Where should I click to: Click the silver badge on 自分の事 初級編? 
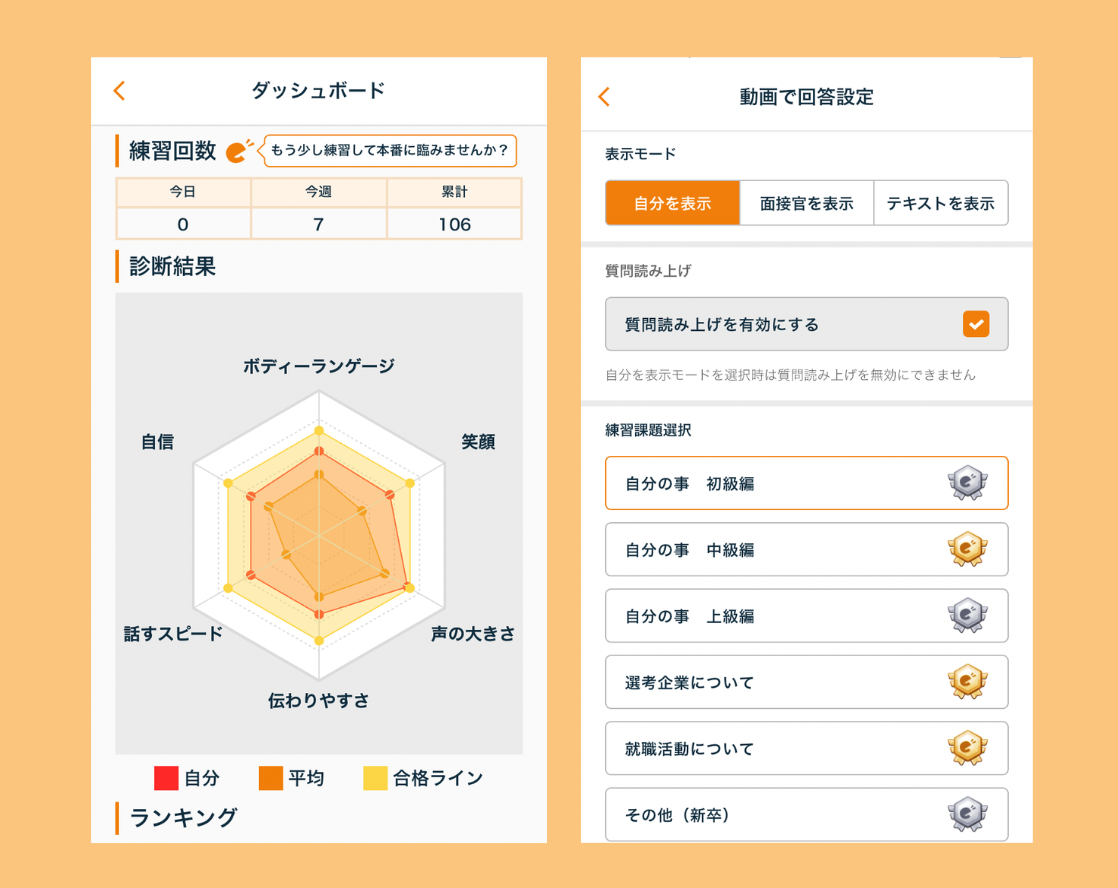966,484
